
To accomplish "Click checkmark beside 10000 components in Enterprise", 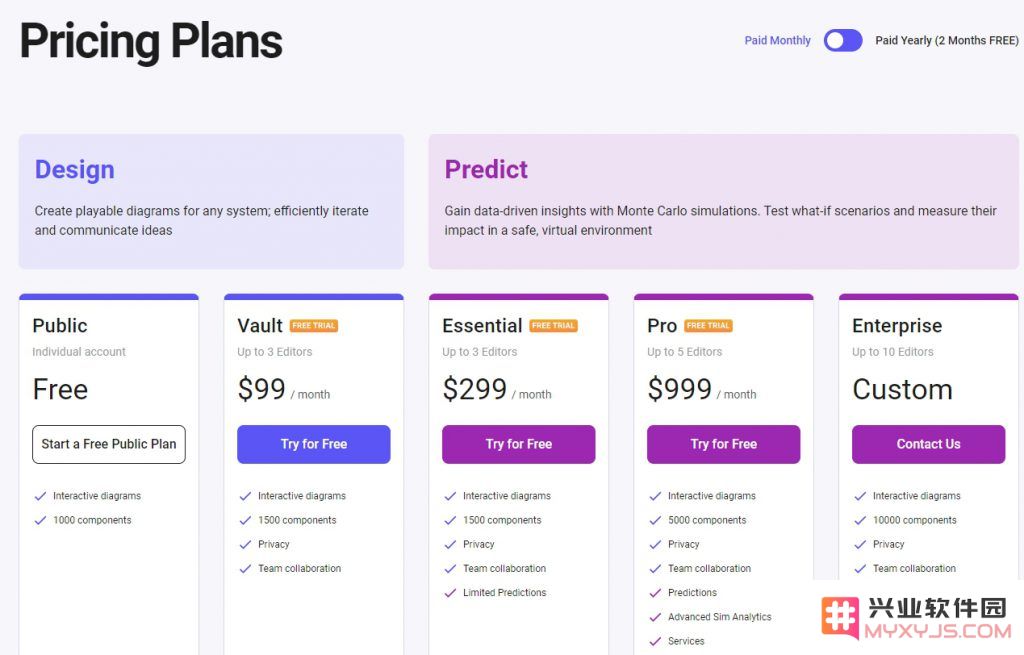I will (860, 520).
